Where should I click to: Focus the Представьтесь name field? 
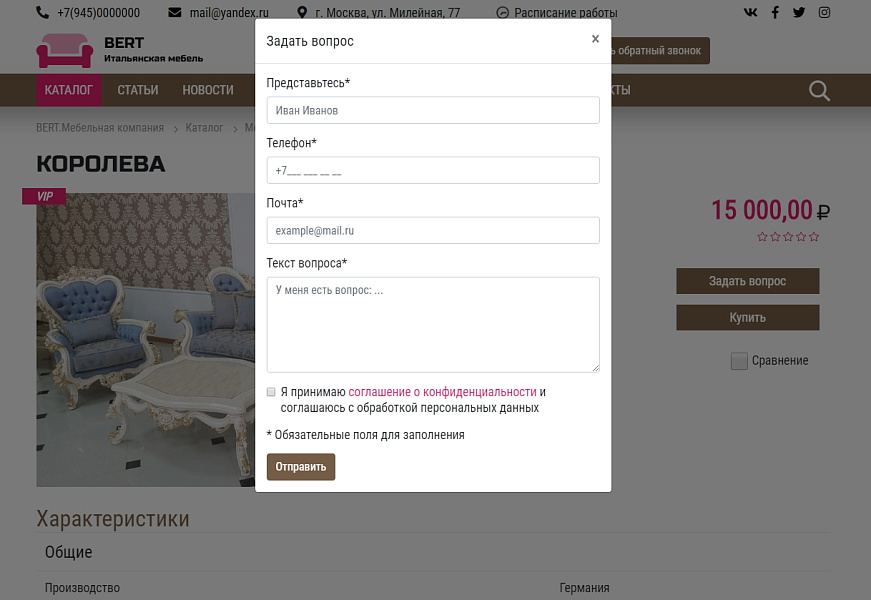click(433, 110)
